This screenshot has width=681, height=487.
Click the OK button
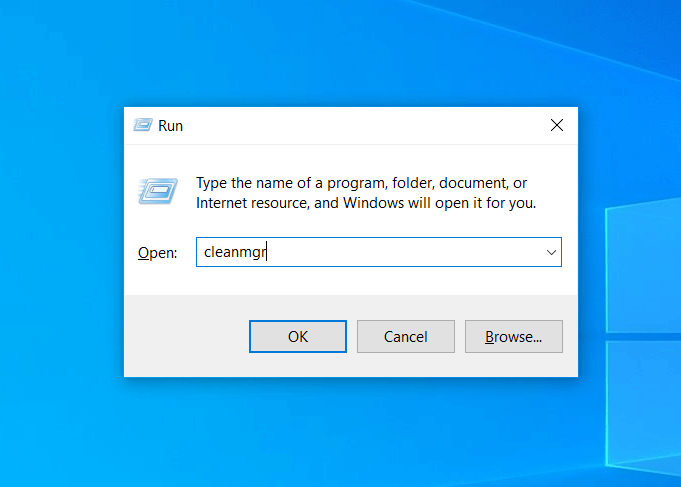tap(298, 336)
